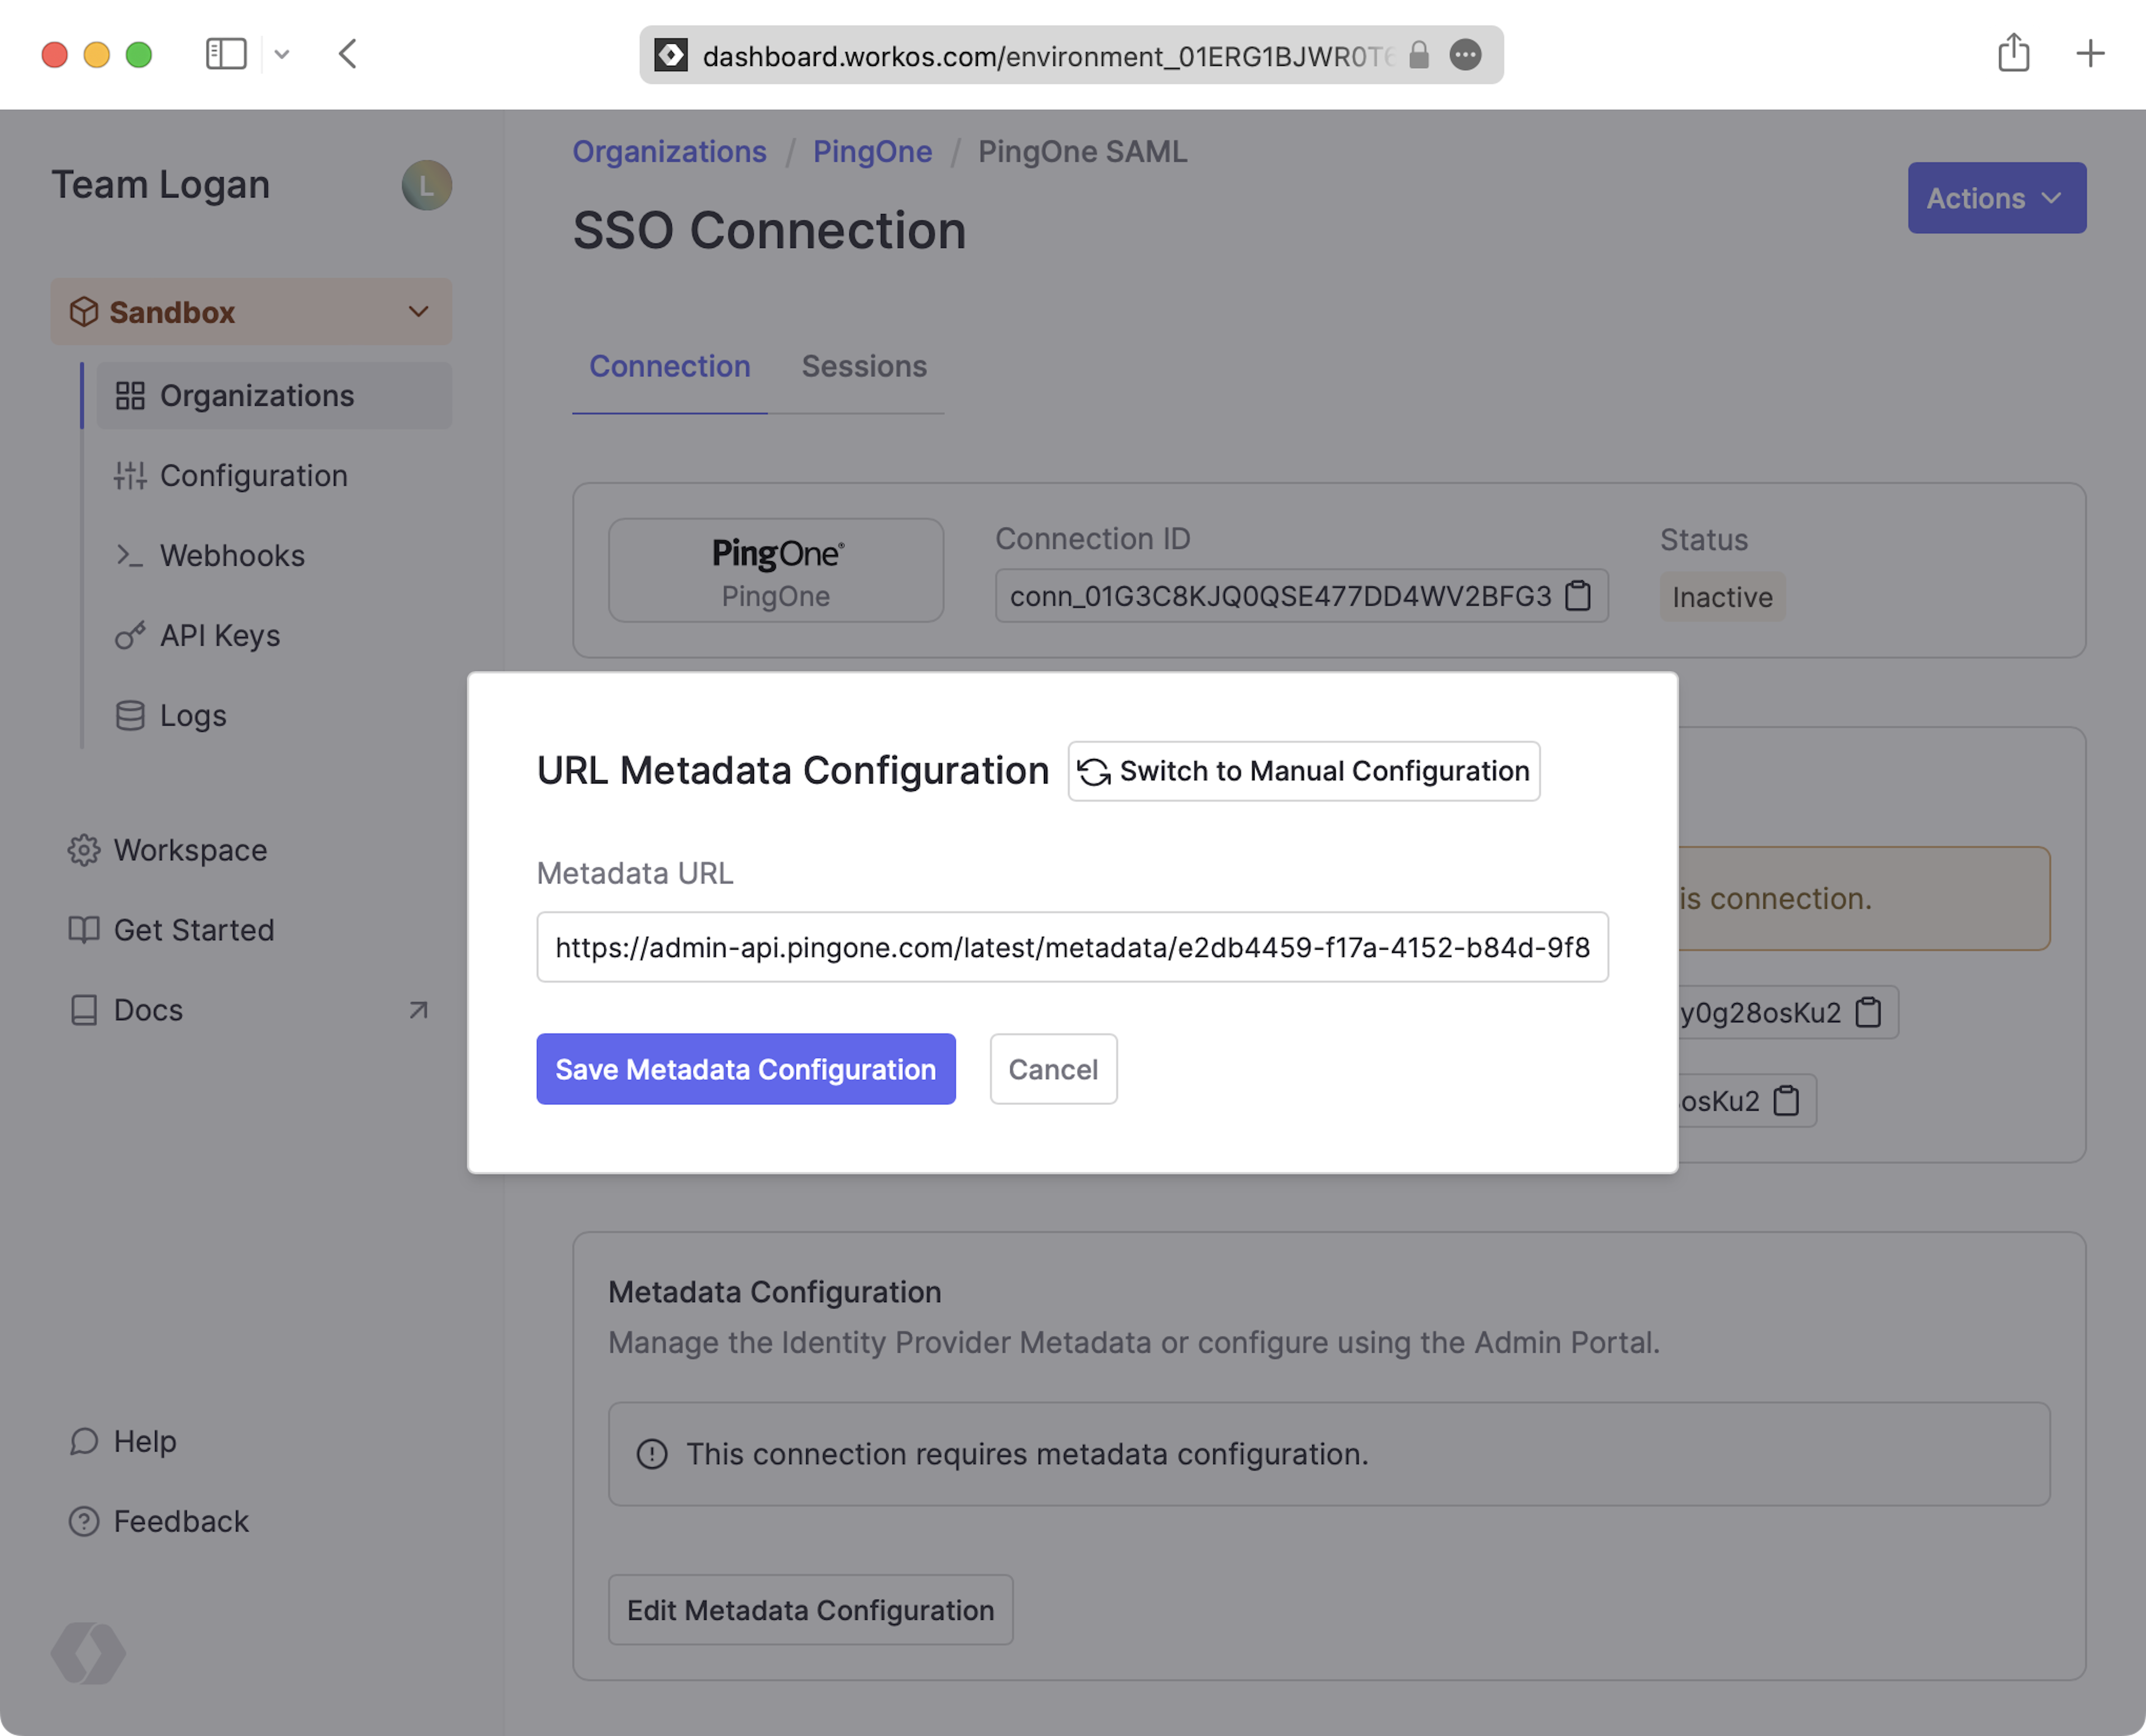This screenshot has width=2146, height=1736.
Task: Expand the sidebar options chevron in toolbar
Action: 282,55
